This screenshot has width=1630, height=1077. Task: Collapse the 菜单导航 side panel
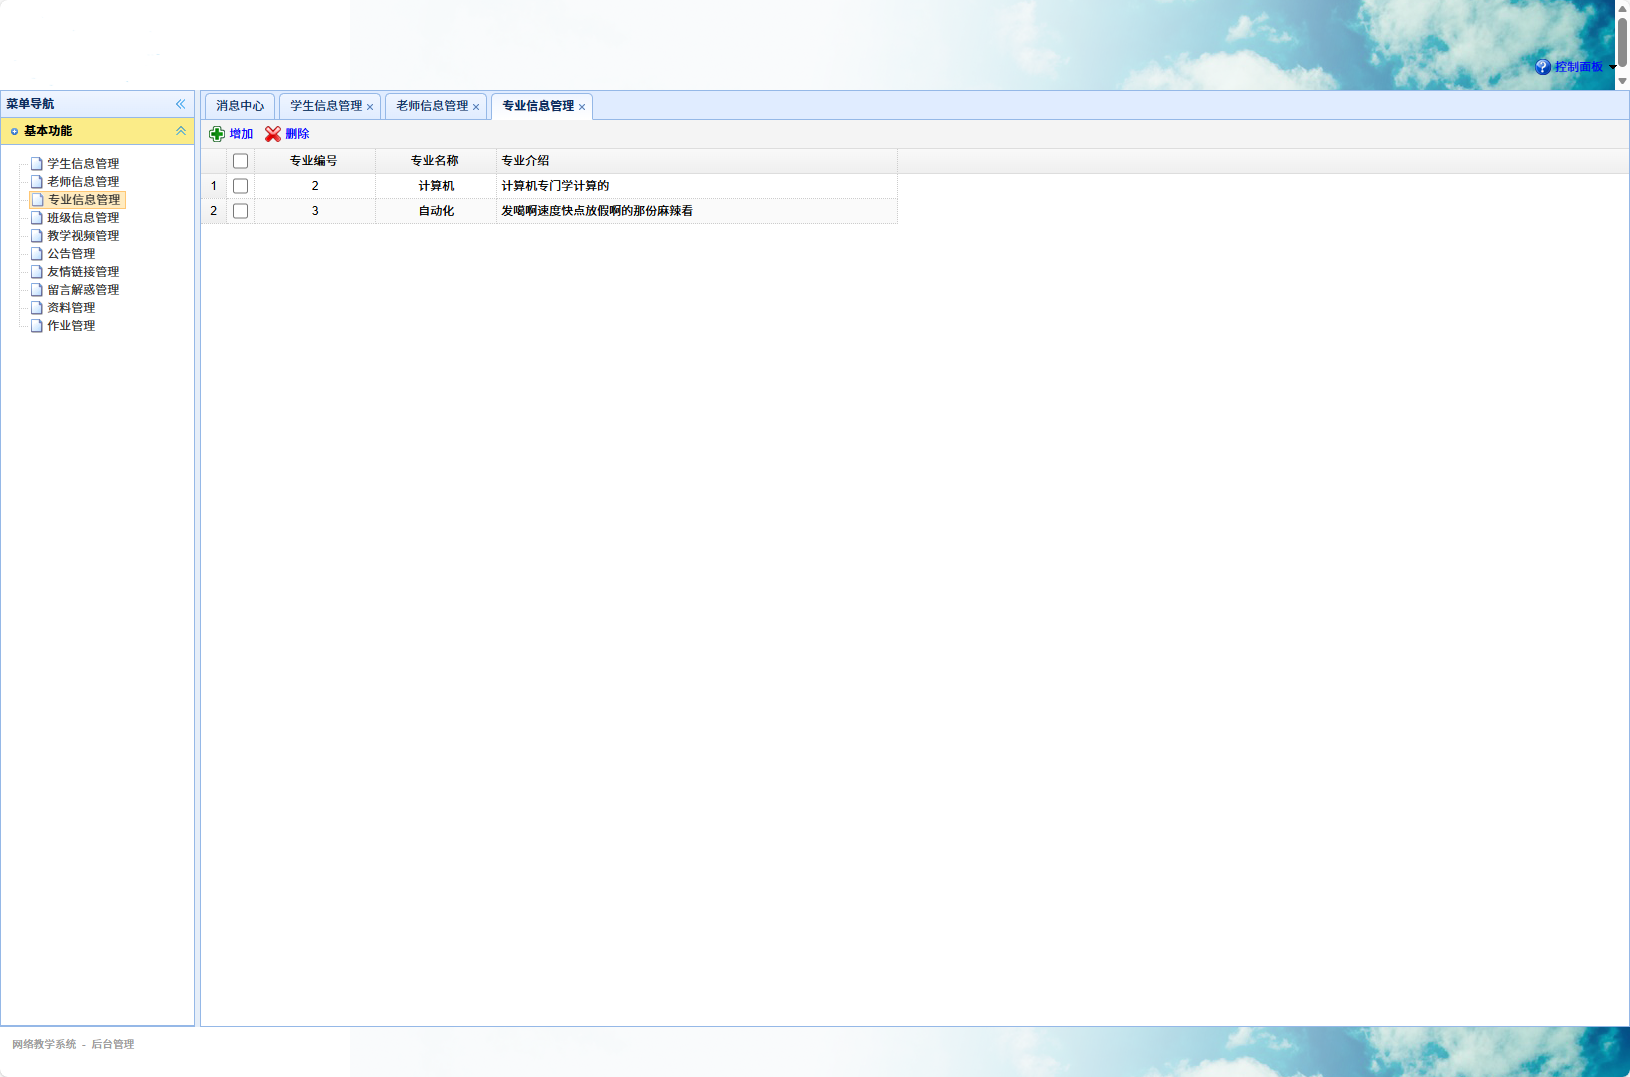click(x=181, y=104)
